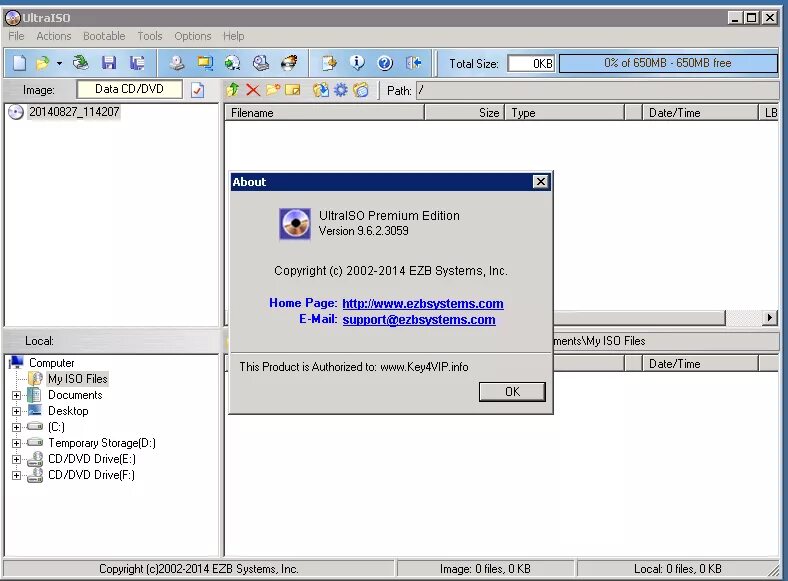Sort by Size column header
Viewport: 788px width, 581px height.
464,113
